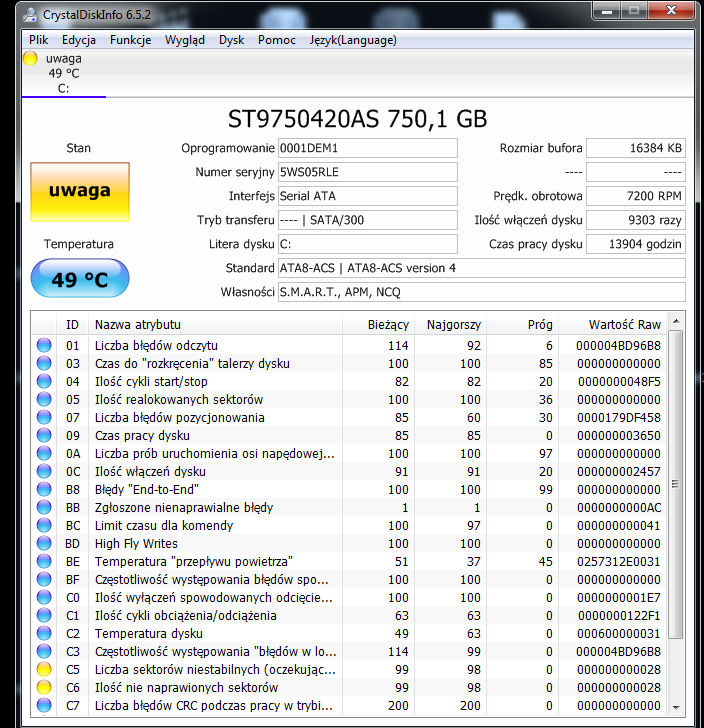
Task: Open the Funkcje menu
Action: [x=130, y=40]
